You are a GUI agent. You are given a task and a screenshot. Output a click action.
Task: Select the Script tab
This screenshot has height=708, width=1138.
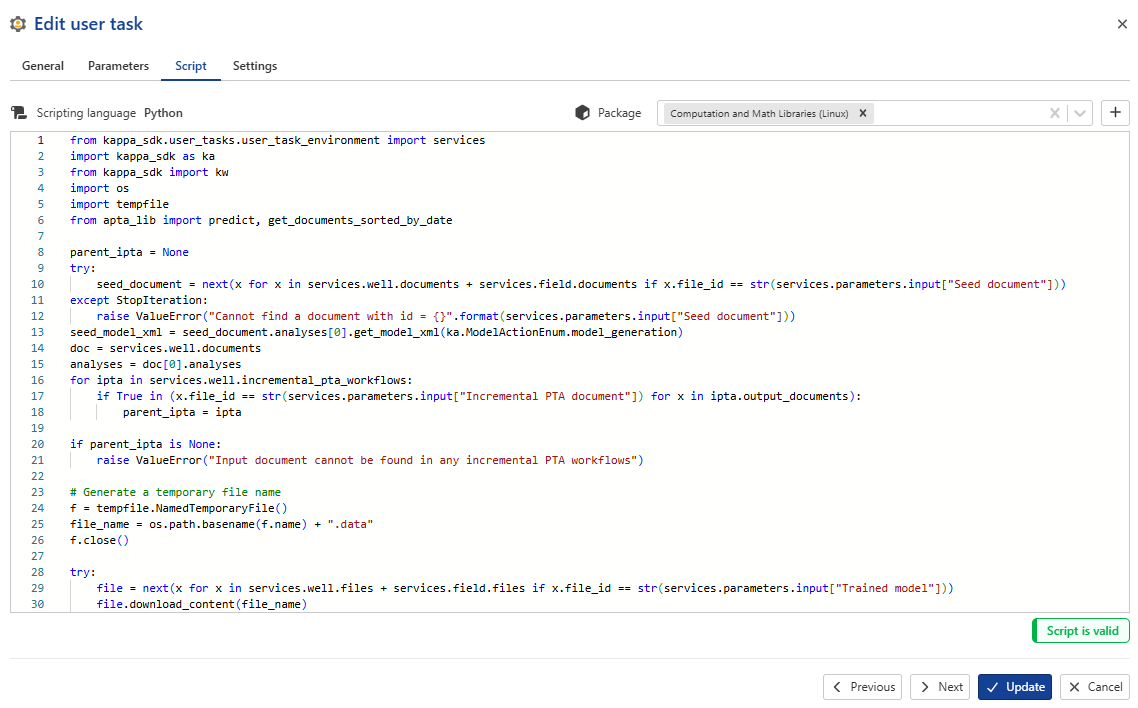[191, 66]
